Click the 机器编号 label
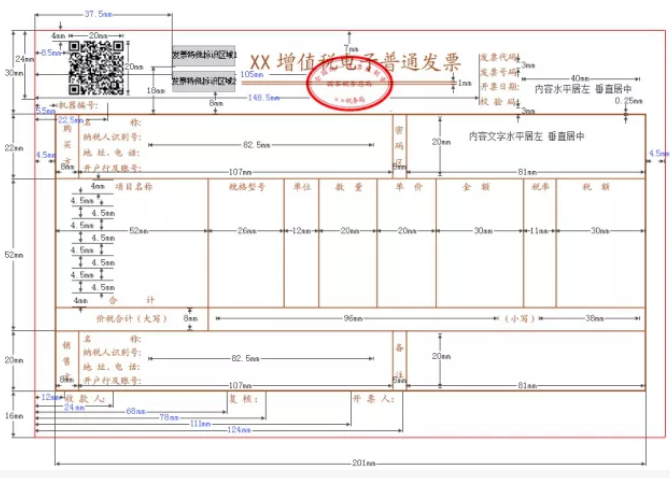Viewport: 670px width, 478px height. coord(78,104)
